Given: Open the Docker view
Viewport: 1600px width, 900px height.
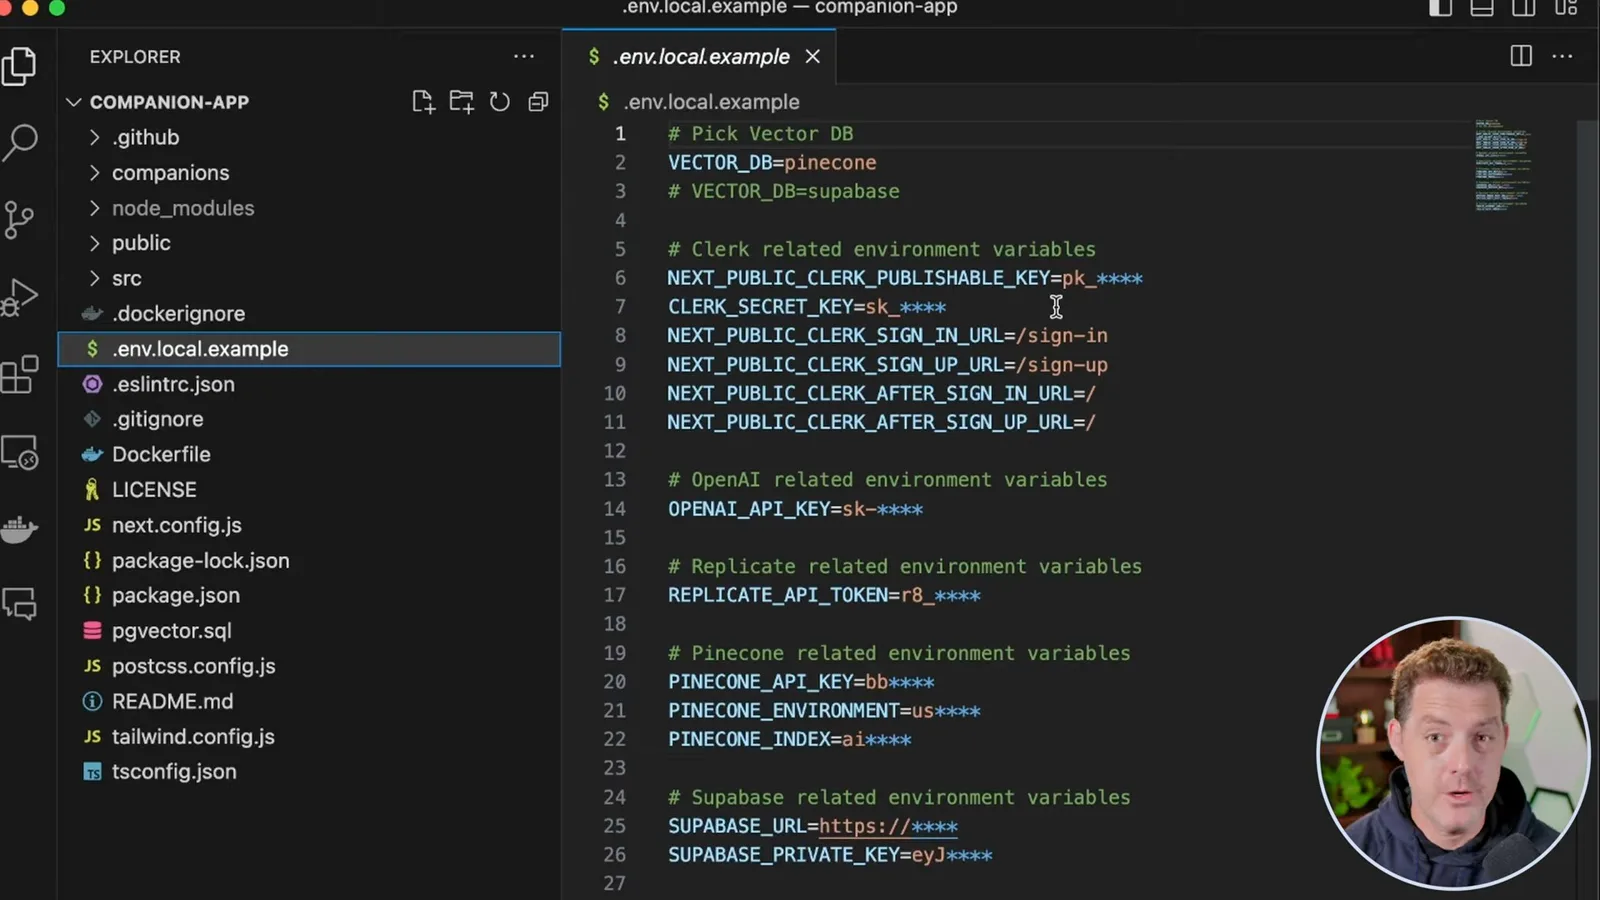Looking at the screenshot, I should click(20, 528).
